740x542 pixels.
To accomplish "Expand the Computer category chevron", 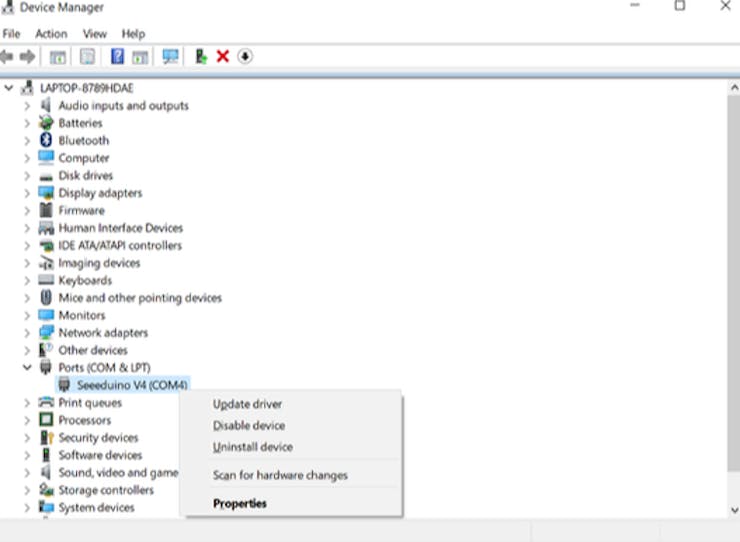I will (27, 158).
